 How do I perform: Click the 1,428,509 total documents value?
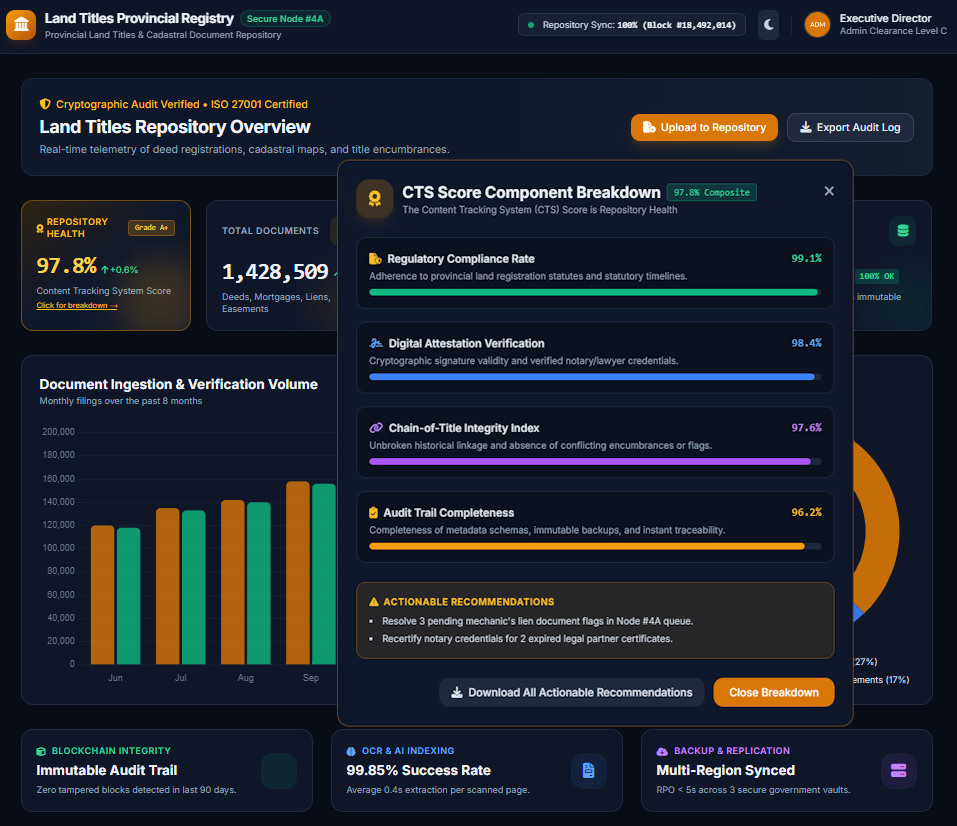click(275, 272)
